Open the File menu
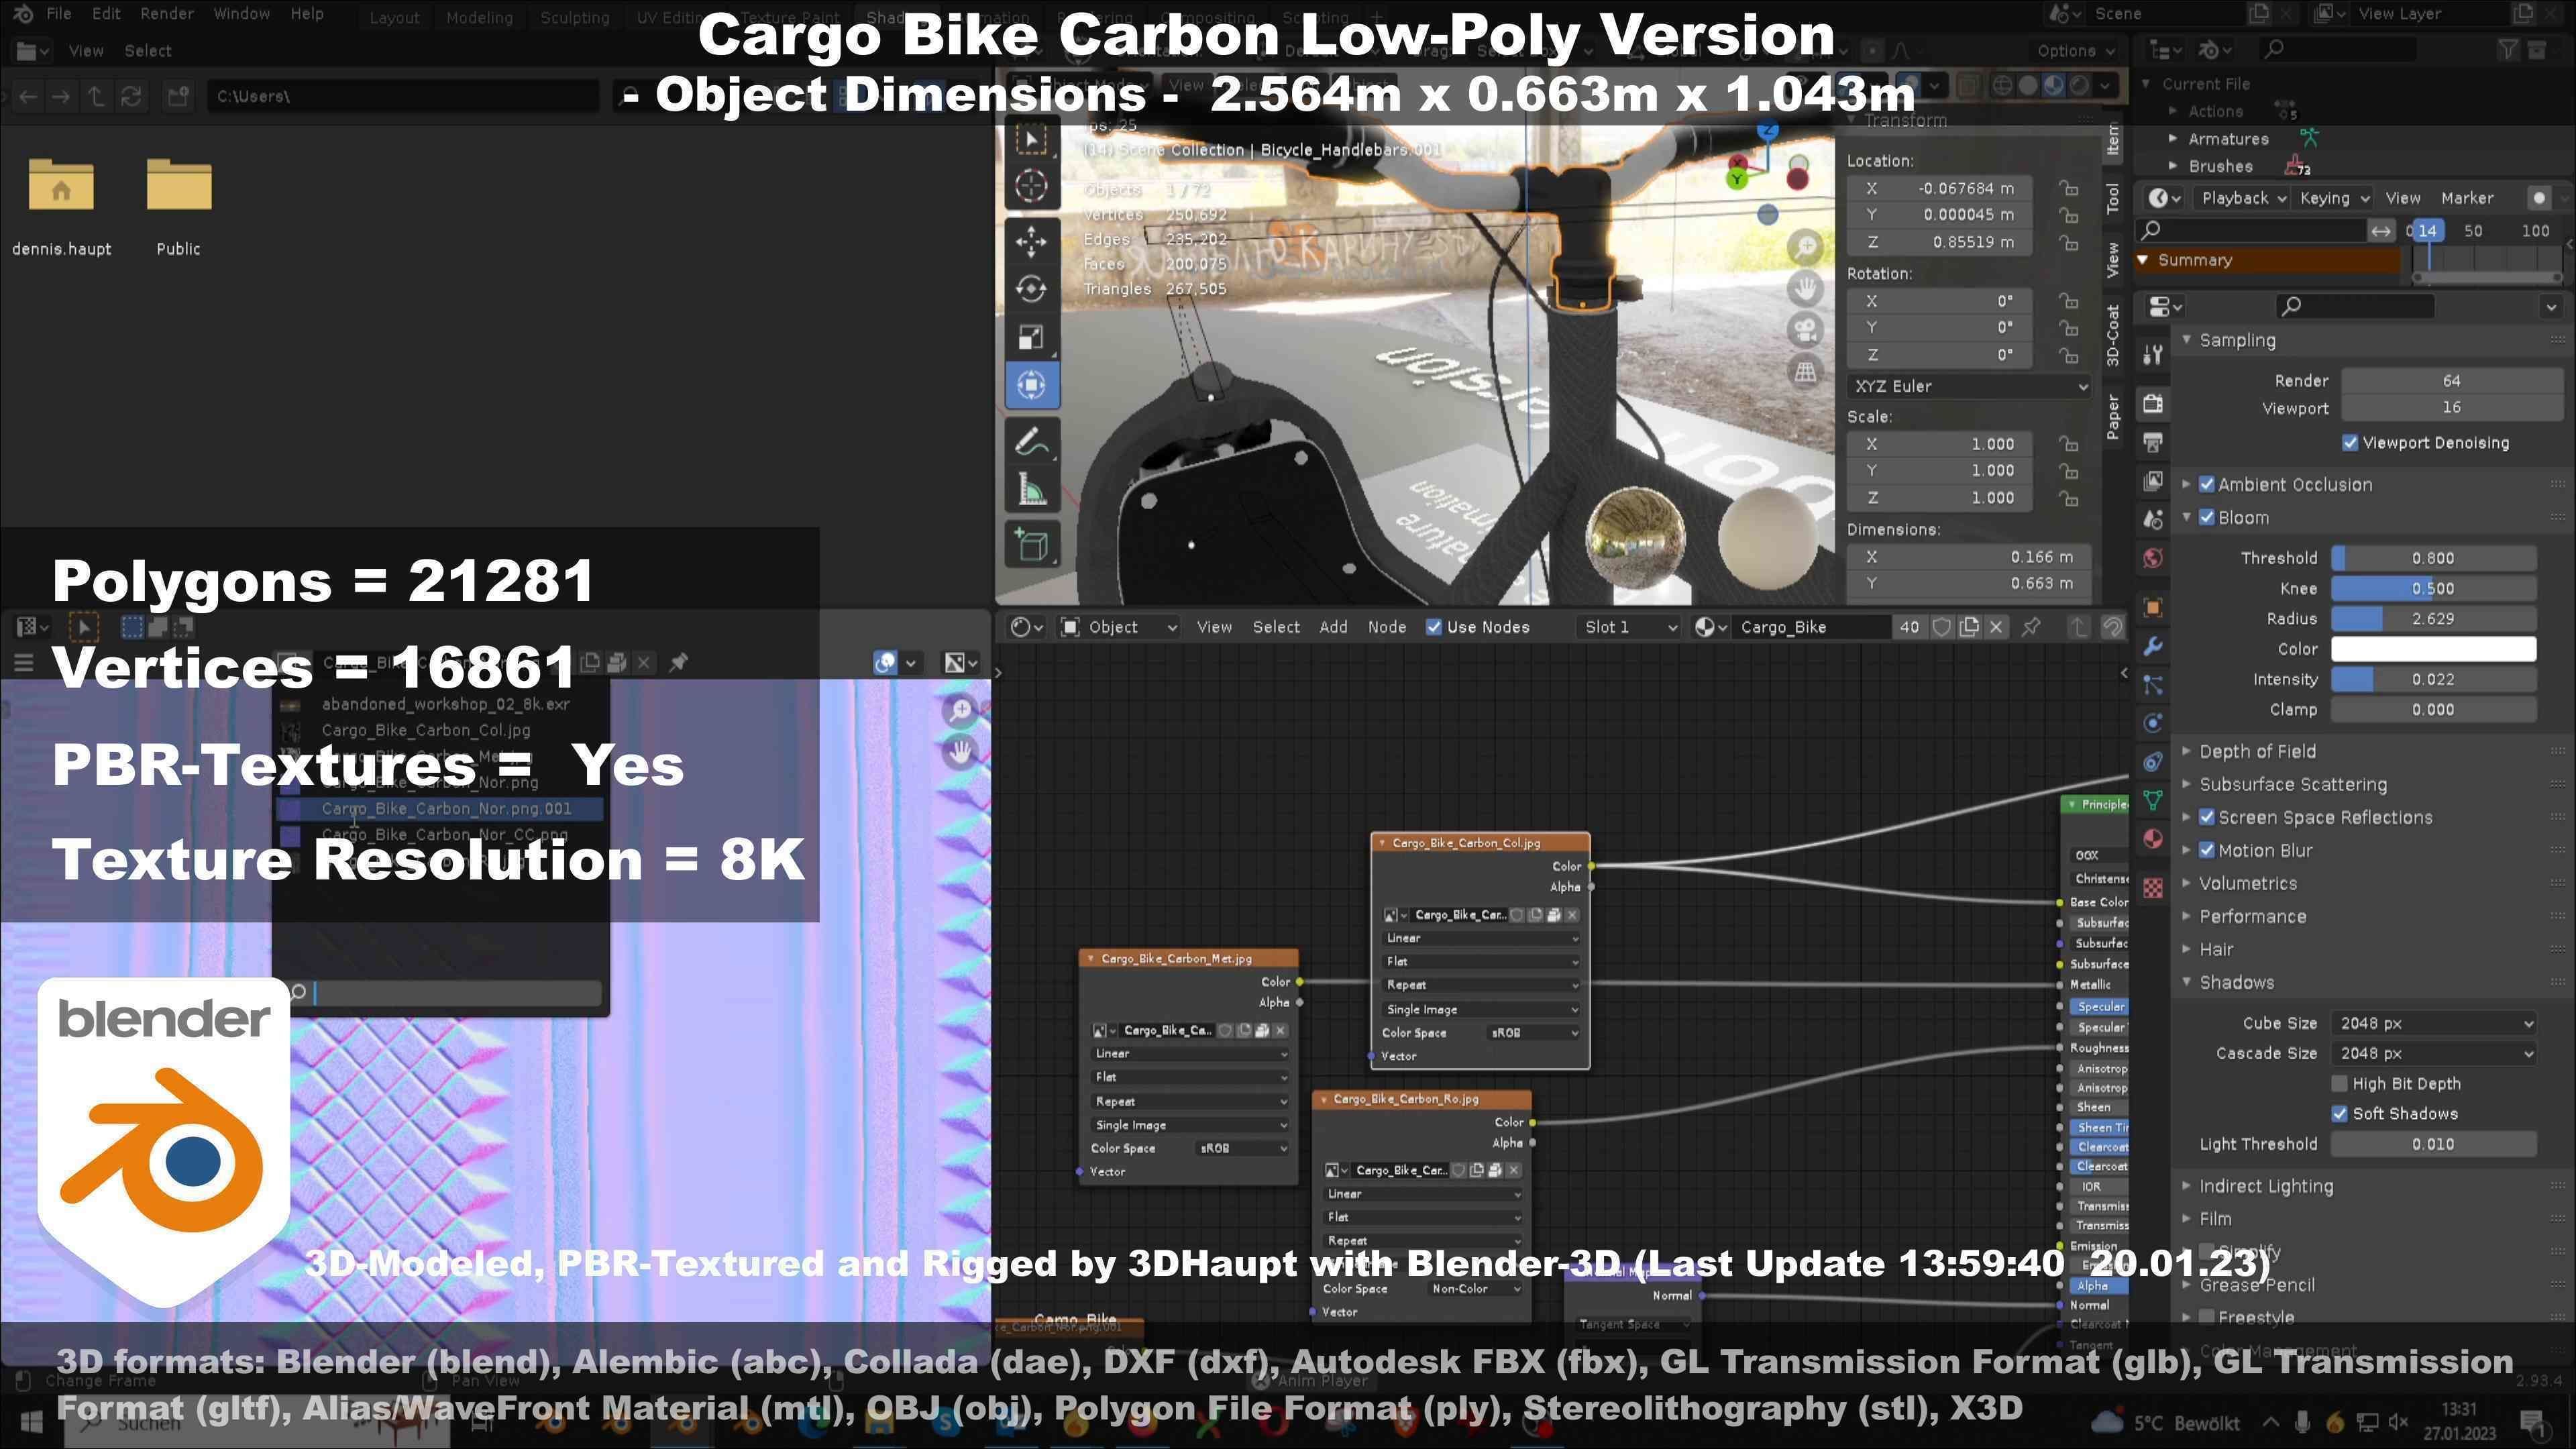 click(x=59, y=14)
